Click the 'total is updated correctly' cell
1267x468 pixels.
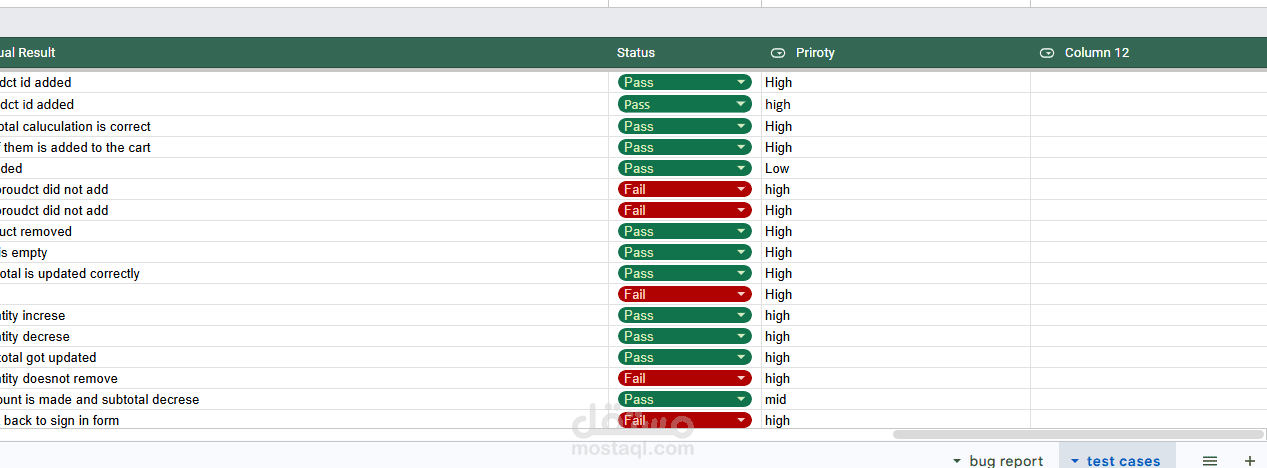pyautogui.click(x=70, y=273)
